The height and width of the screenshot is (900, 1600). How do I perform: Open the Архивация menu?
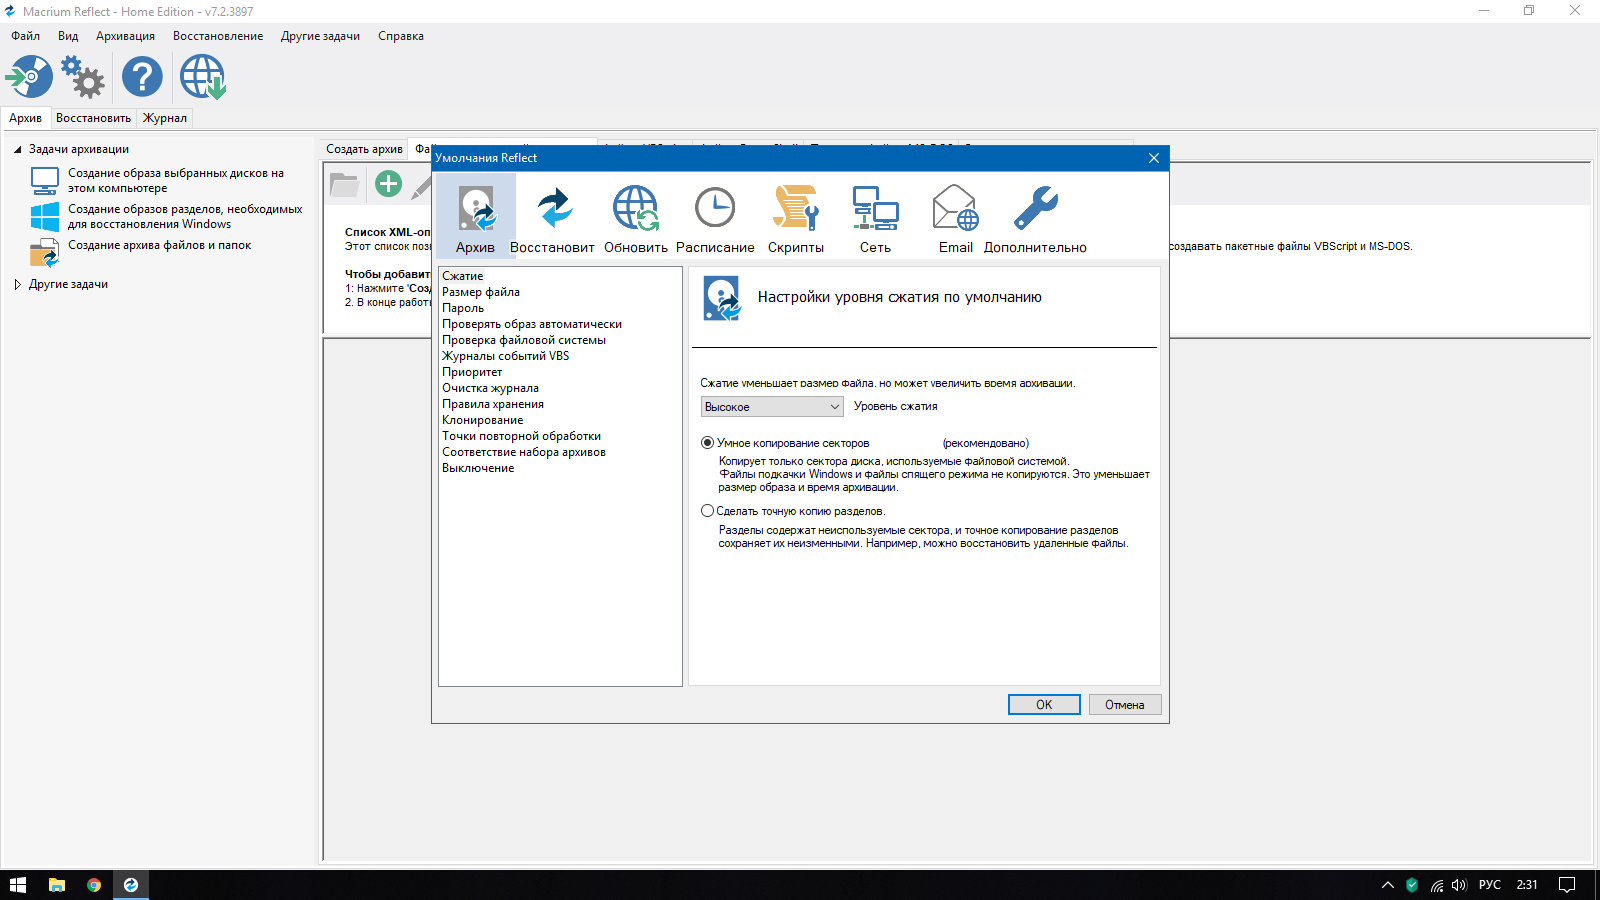pos(125,36)
